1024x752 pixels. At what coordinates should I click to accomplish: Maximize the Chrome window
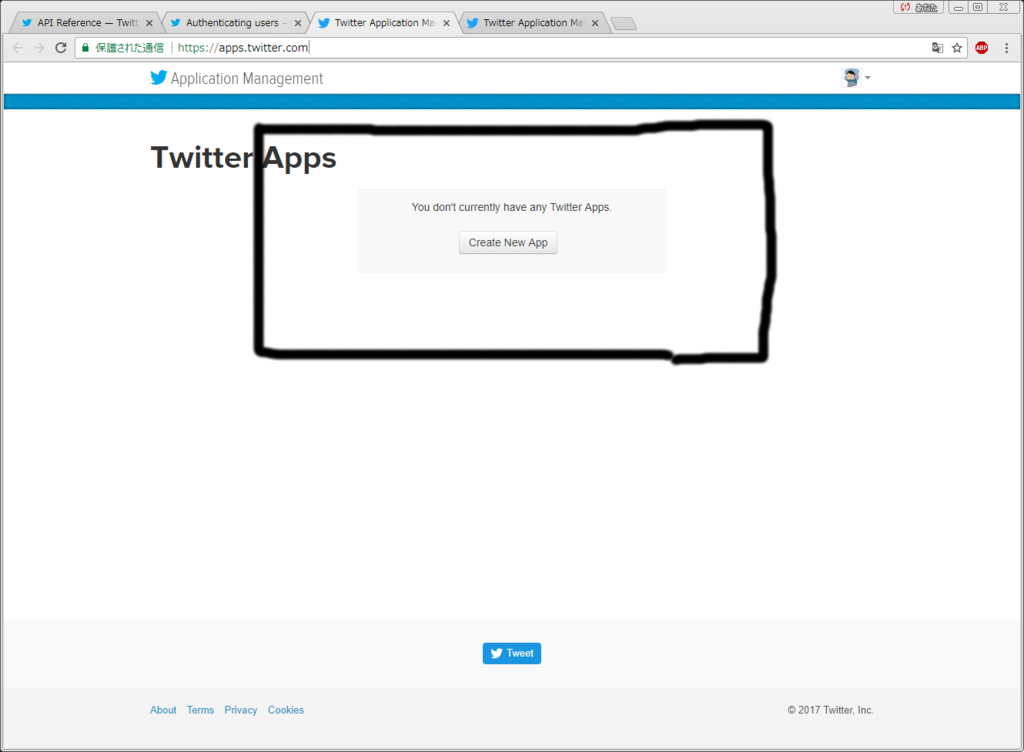pos(978,7)
